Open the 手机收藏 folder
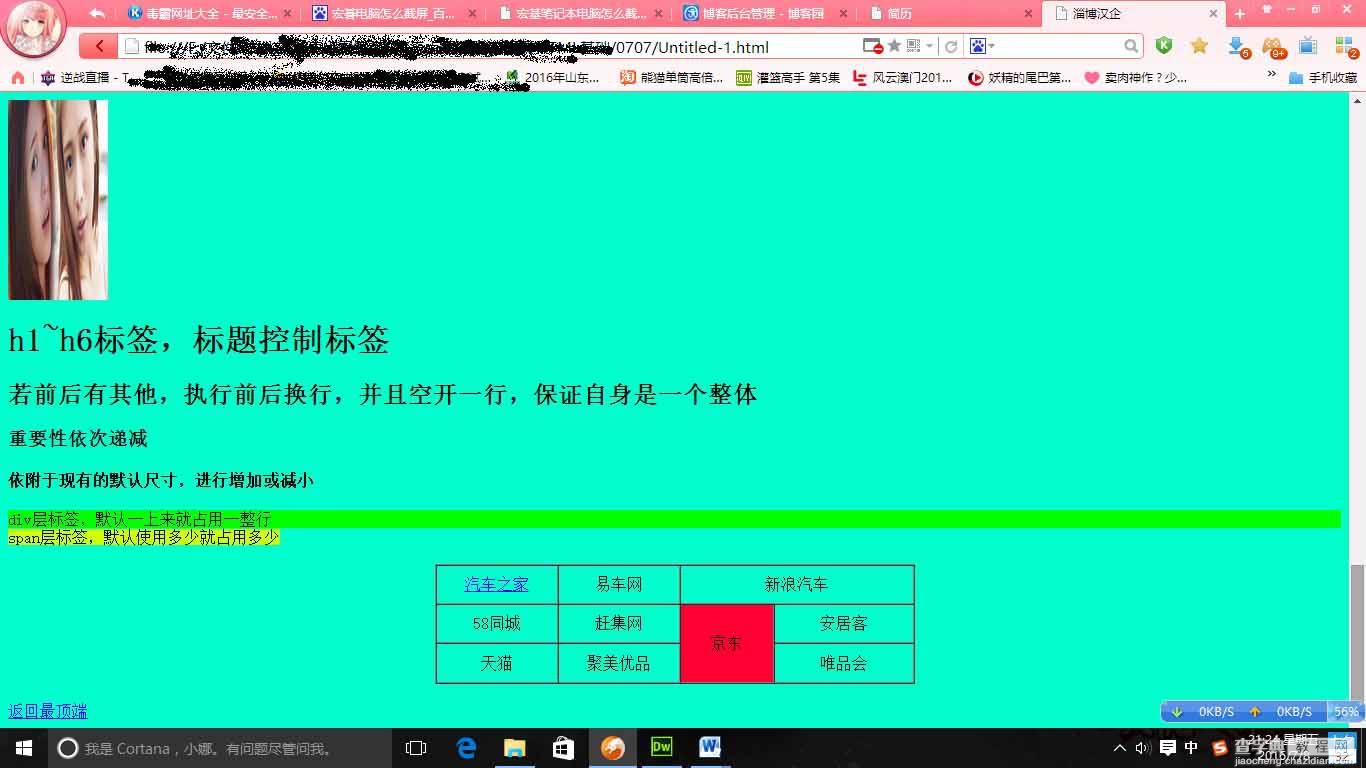Image resolution: width=1366 pixels, height=768 pixels. click(x=1323, y=77)
